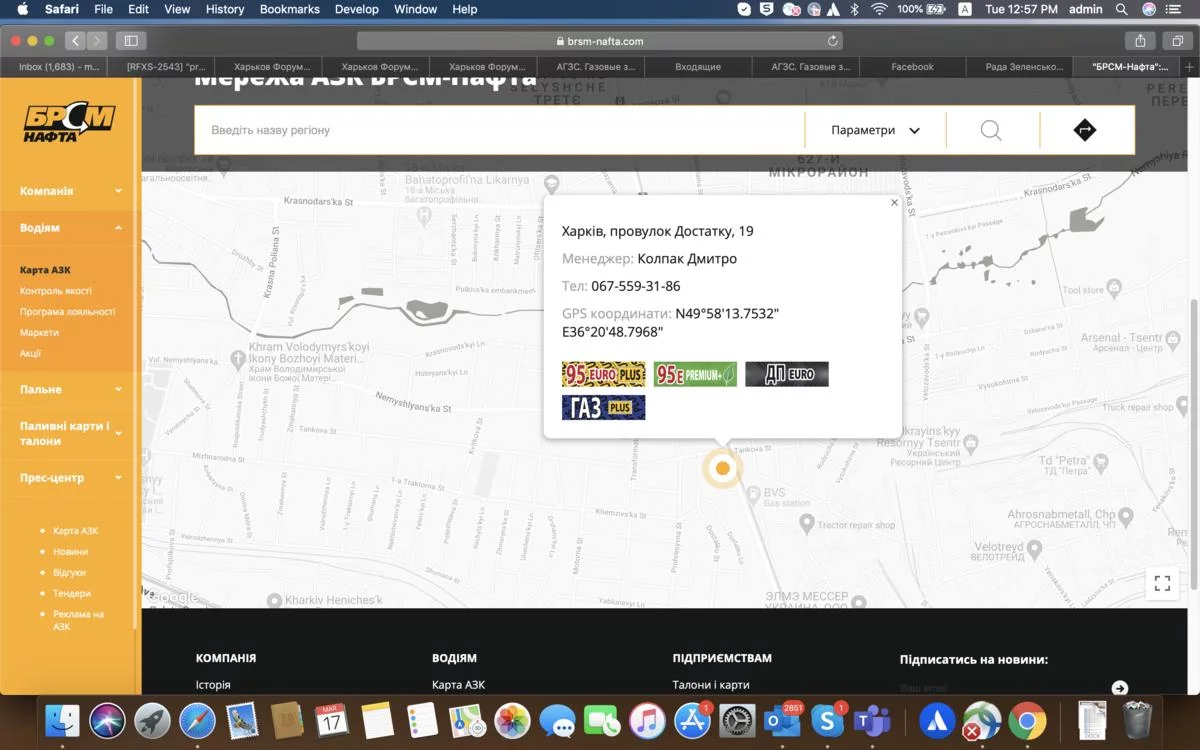
Task: Open Маркети sidebar link
Action: (39, 333)
